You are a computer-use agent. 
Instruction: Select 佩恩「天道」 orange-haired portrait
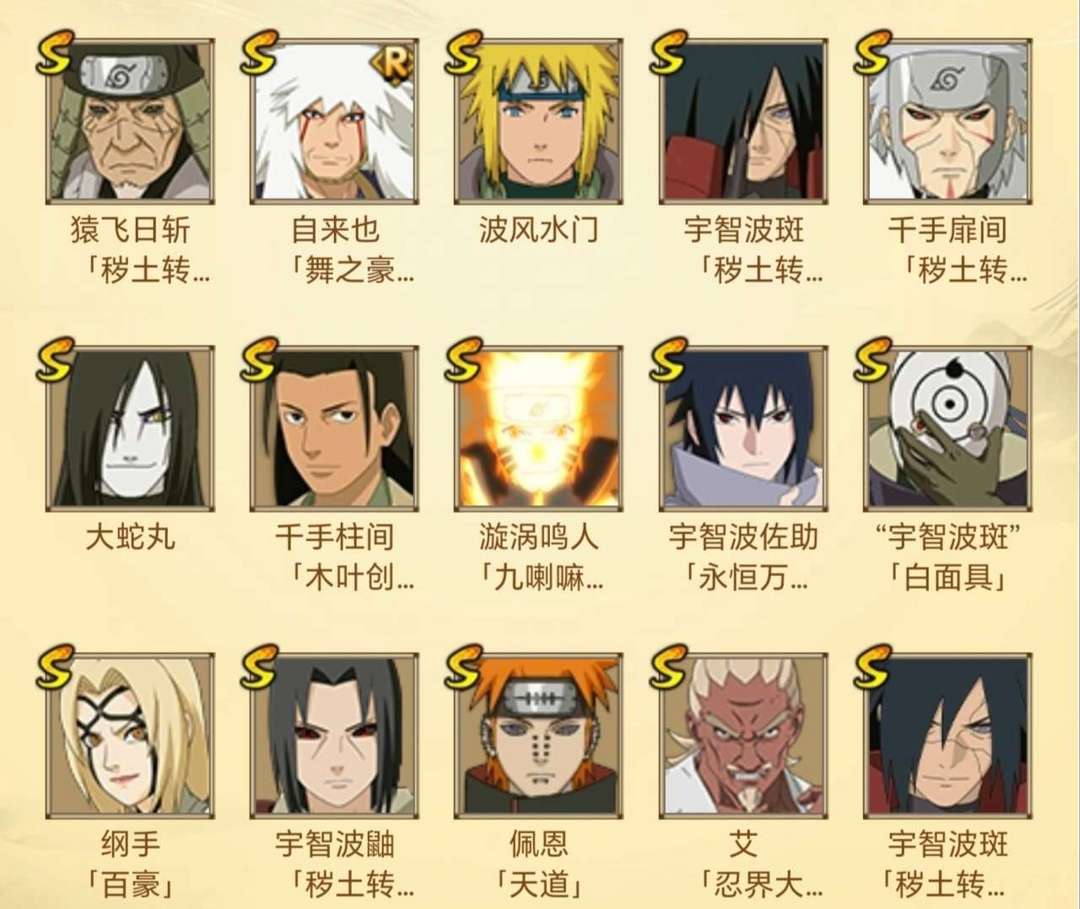(538, 735)
